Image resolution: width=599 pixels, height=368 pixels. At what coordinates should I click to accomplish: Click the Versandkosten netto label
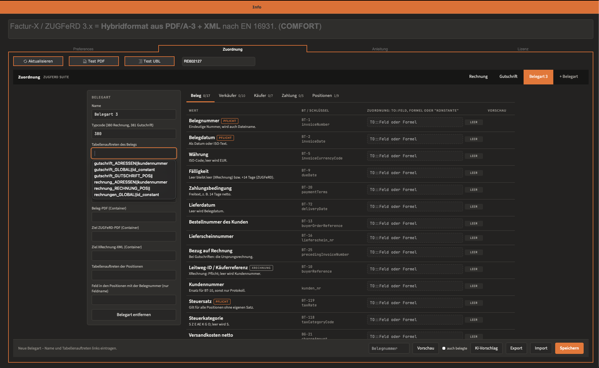(211, 335)
